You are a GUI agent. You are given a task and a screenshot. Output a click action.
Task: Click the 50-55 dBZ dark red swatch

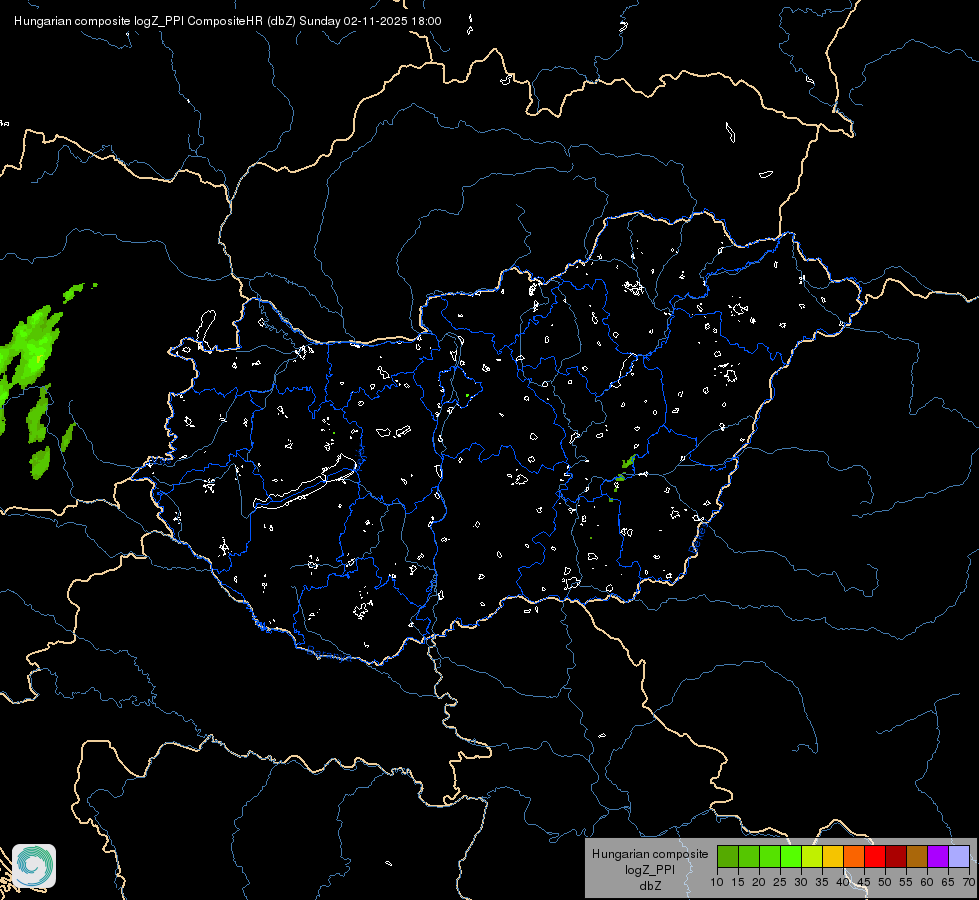[896, 856]
